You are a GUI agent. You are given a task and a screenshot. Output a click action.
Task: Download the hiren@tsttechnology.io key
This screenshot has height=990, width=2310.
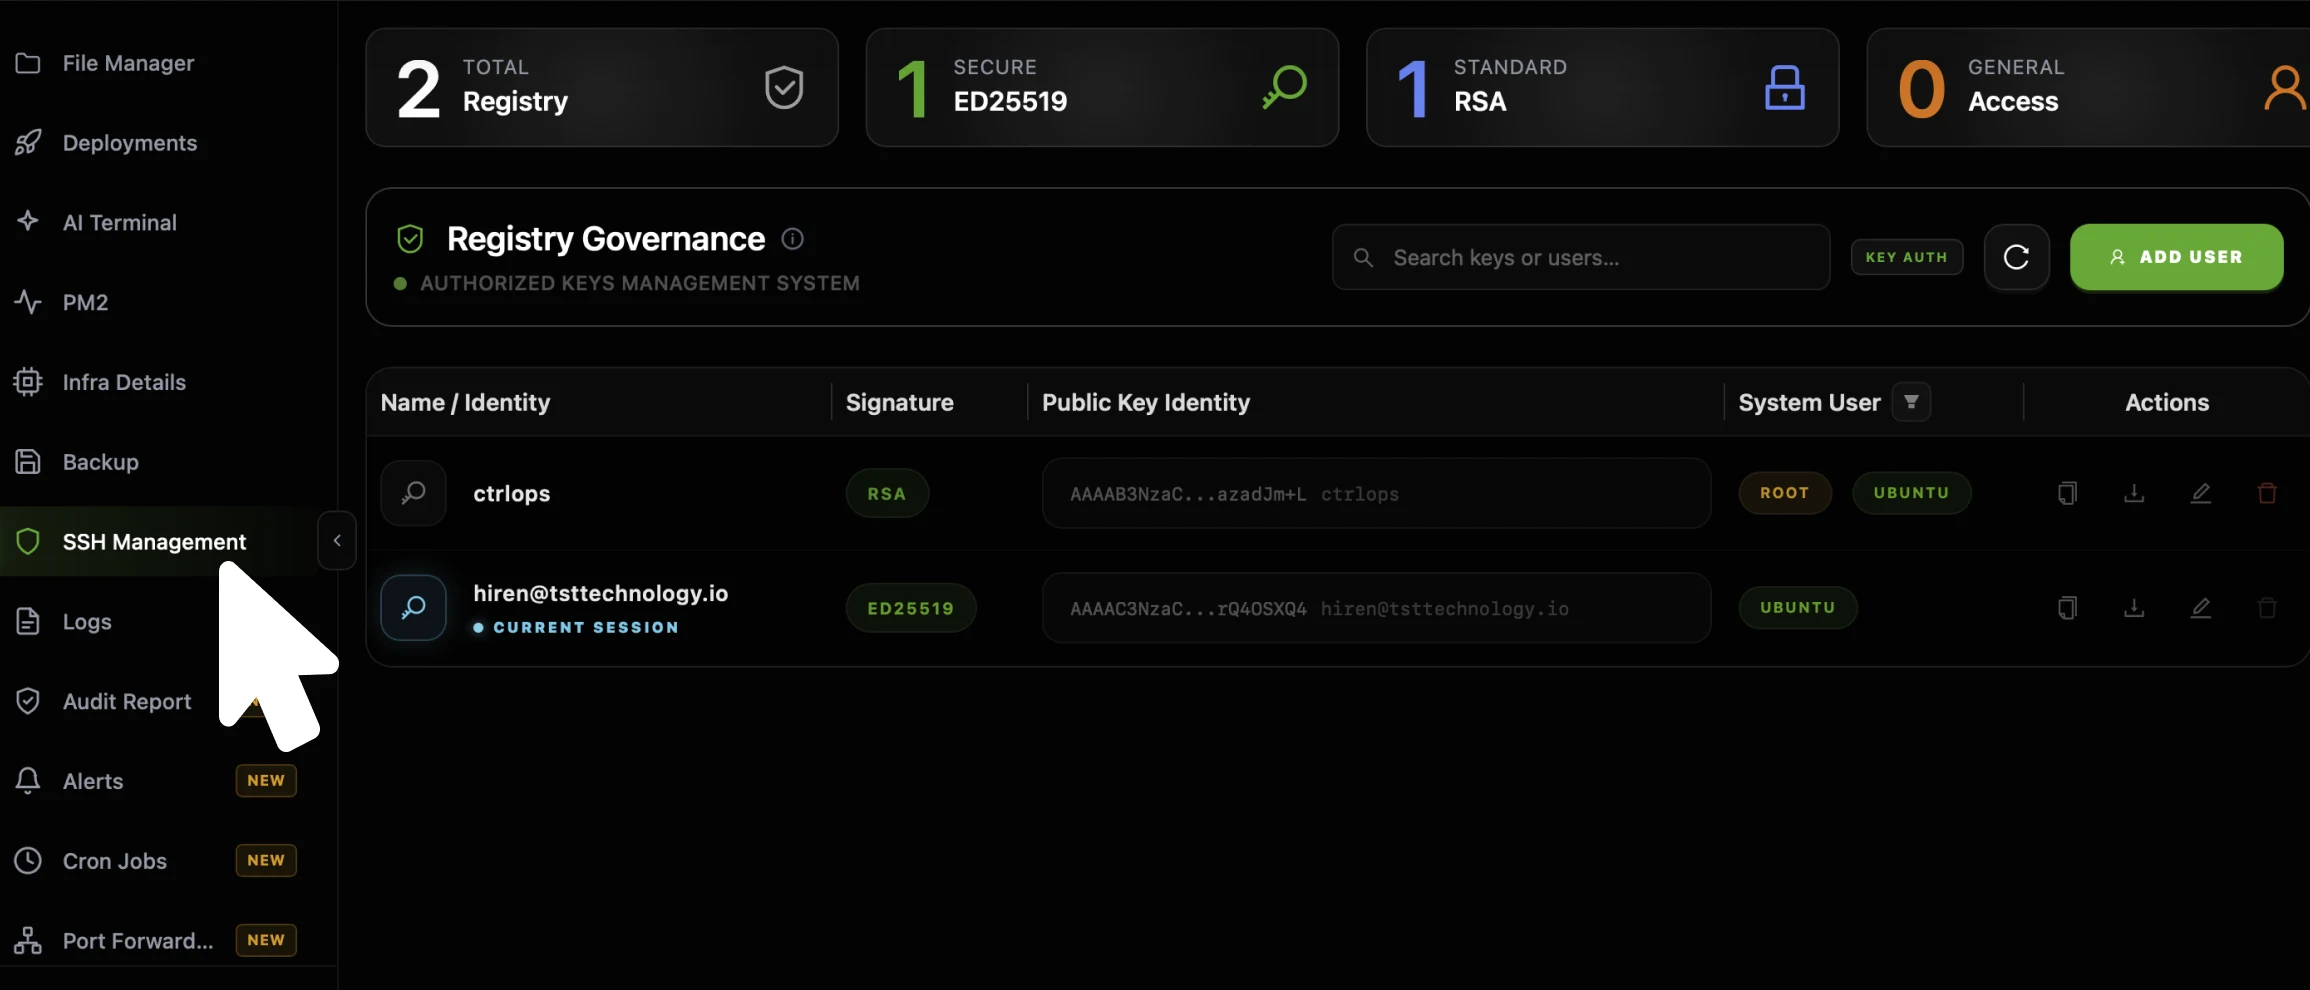(x=2134, y=607)
